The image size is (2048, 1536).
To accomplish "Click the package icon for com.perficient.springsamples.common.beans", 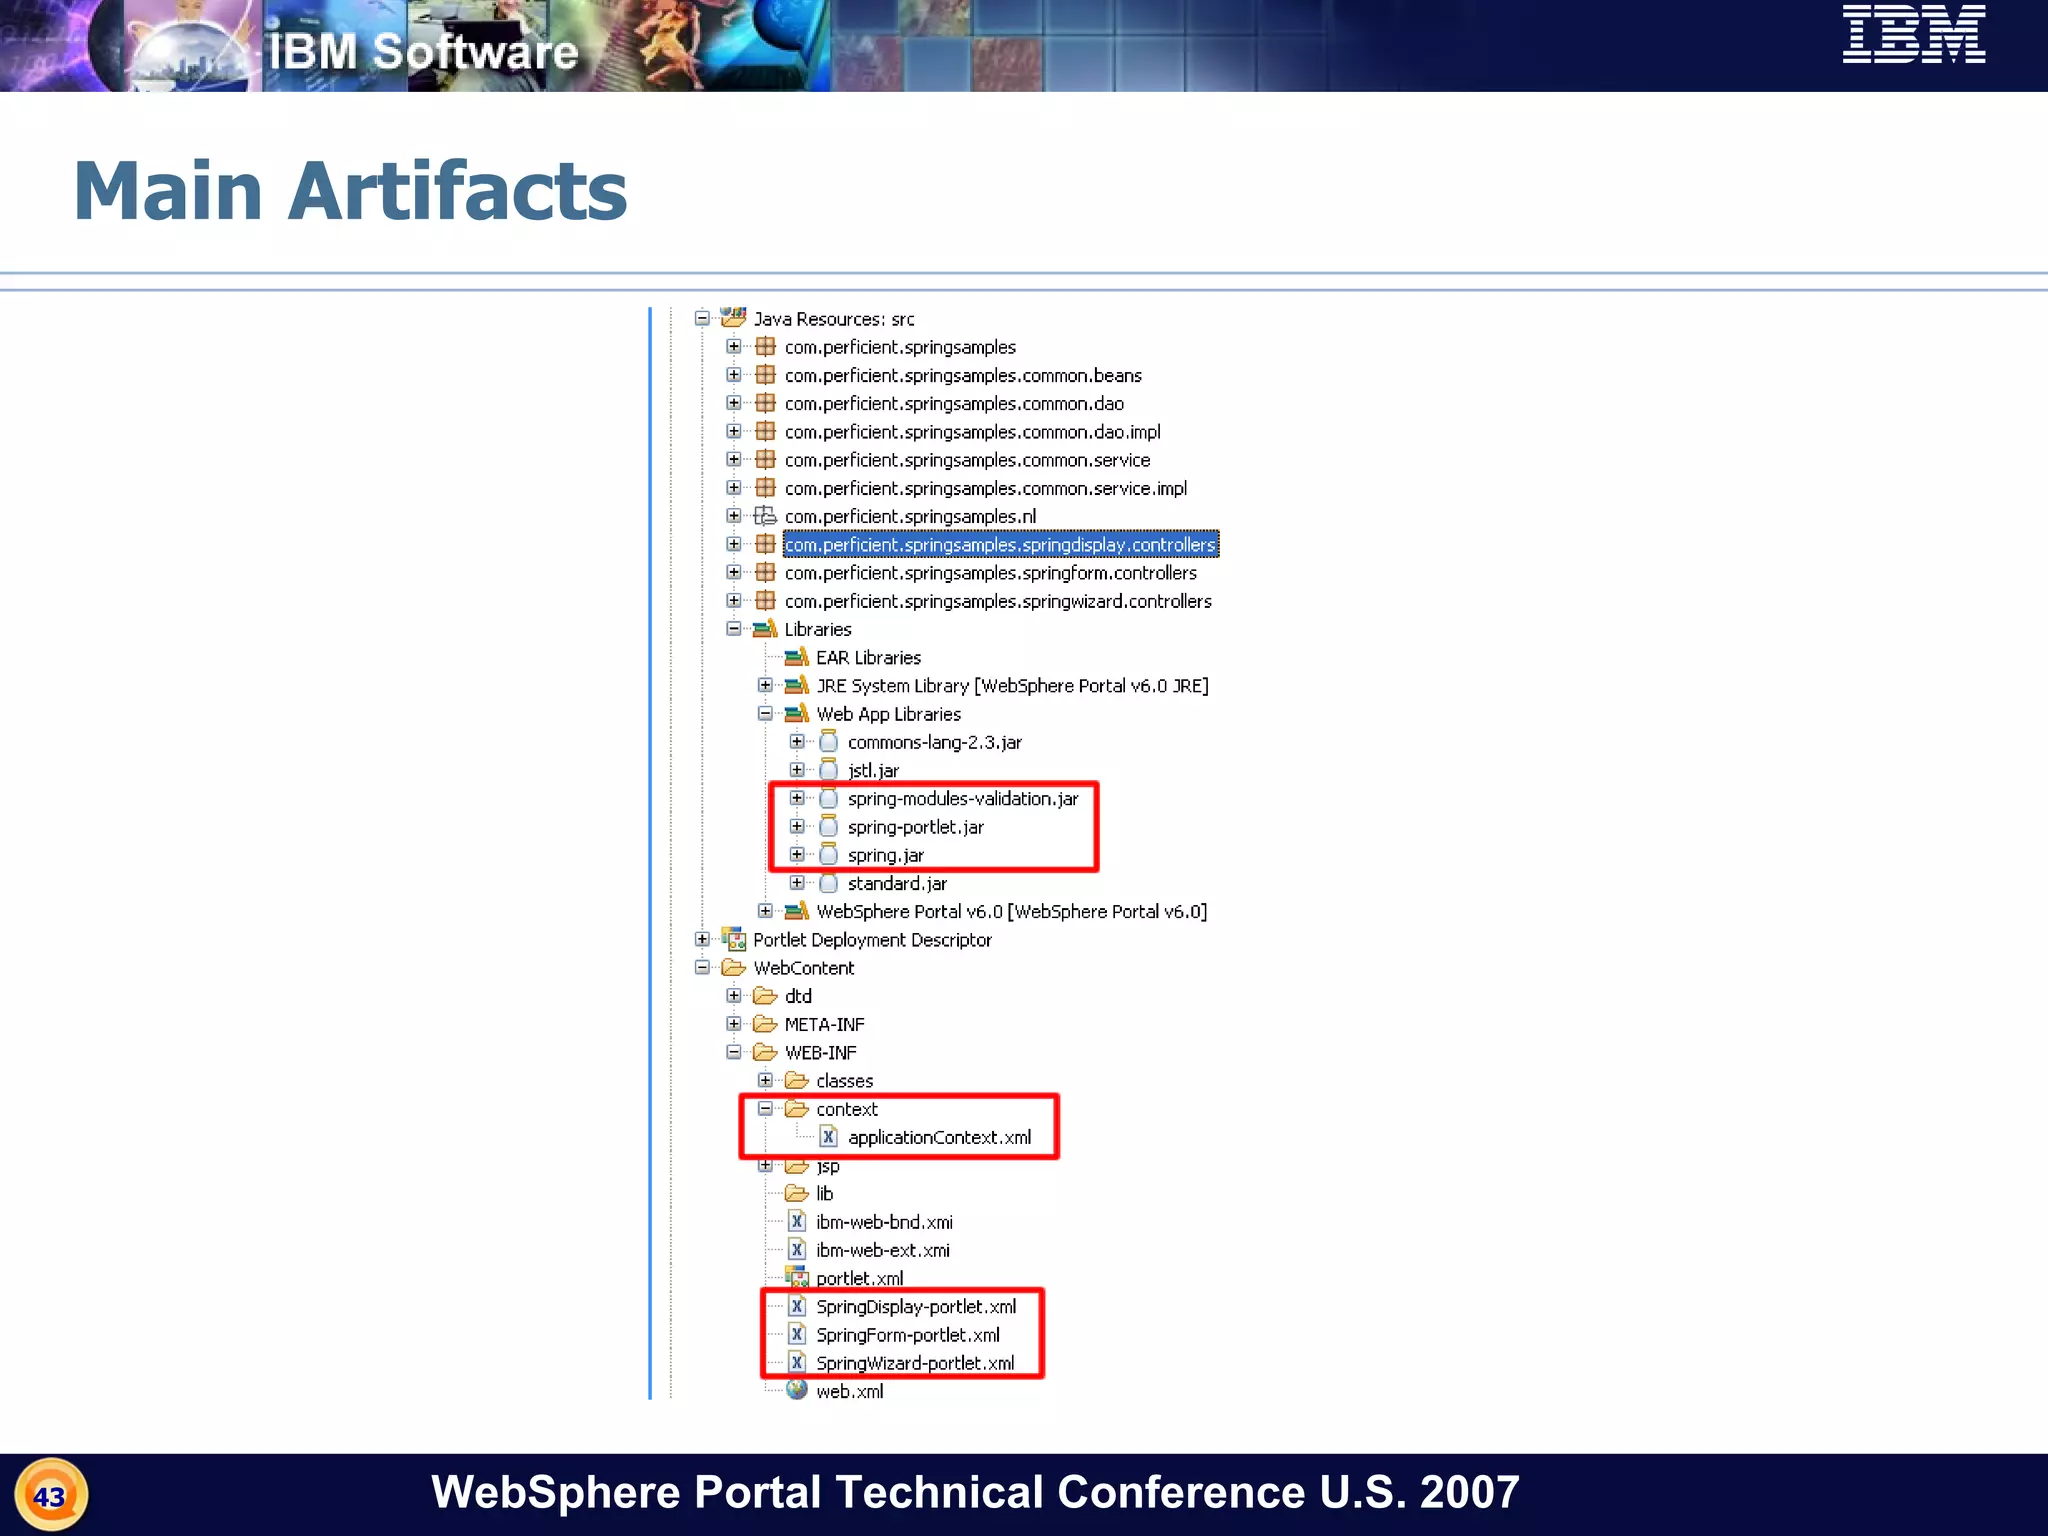I will (765, 375).
